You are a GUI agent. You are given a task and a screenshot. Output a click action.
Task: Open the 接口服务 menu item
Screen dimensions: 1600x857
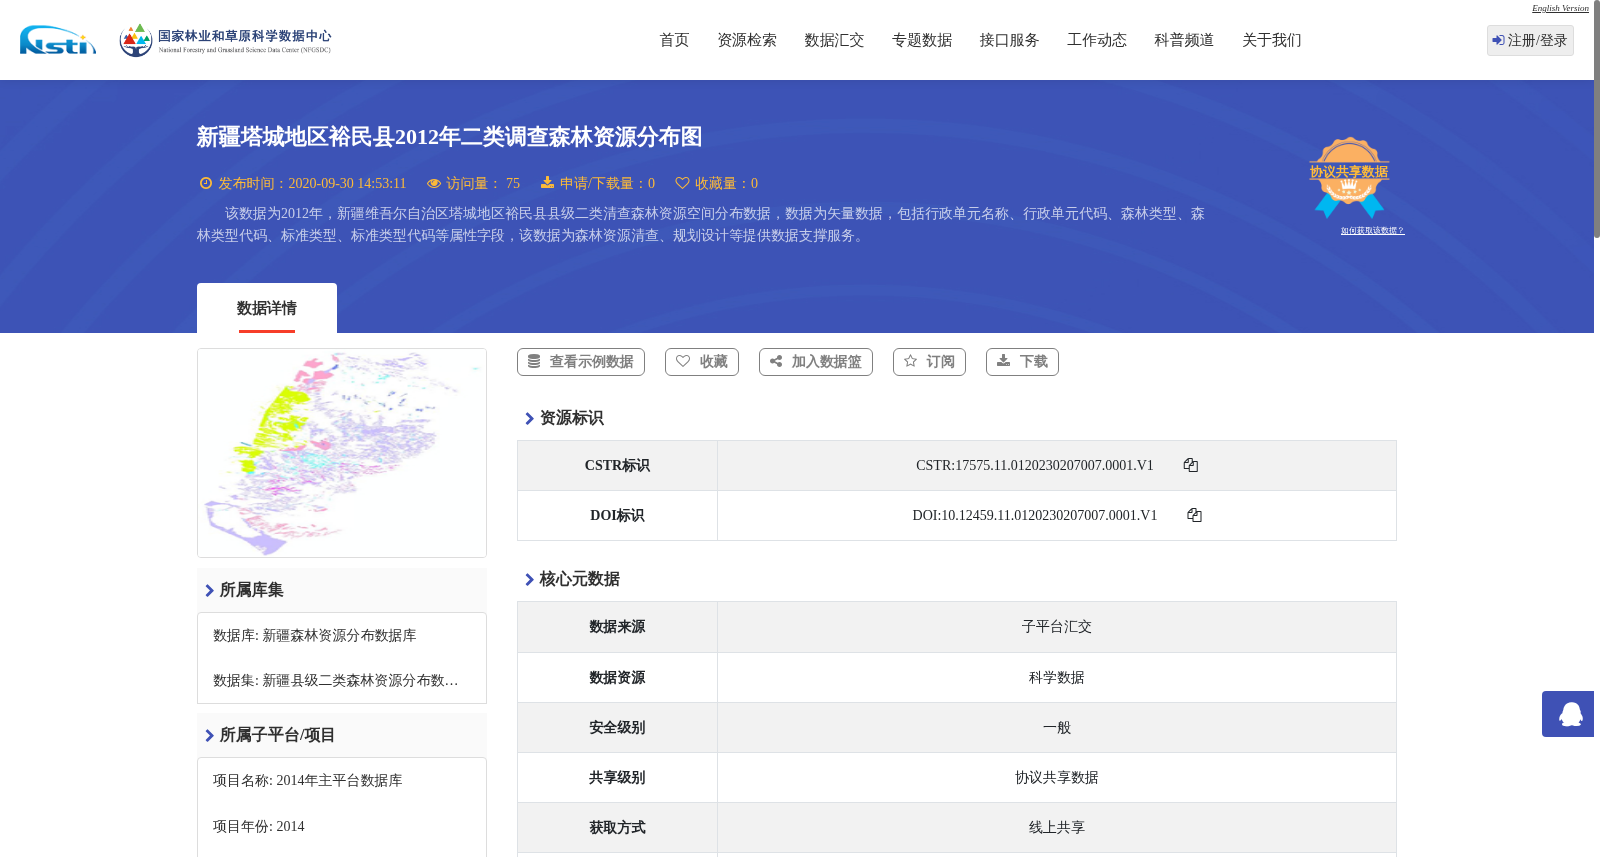coord(1009,40)
